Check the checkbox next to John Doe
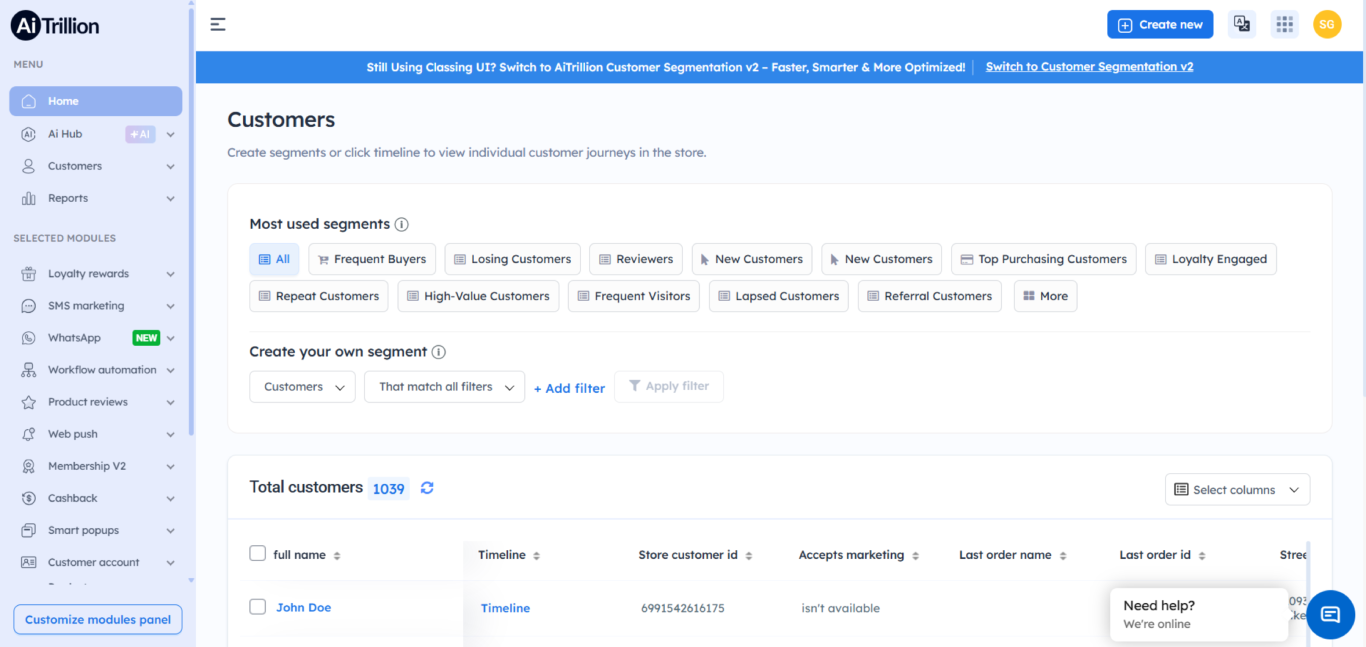The width and height of the screenshot is (1366, 647). click(257, 607)
